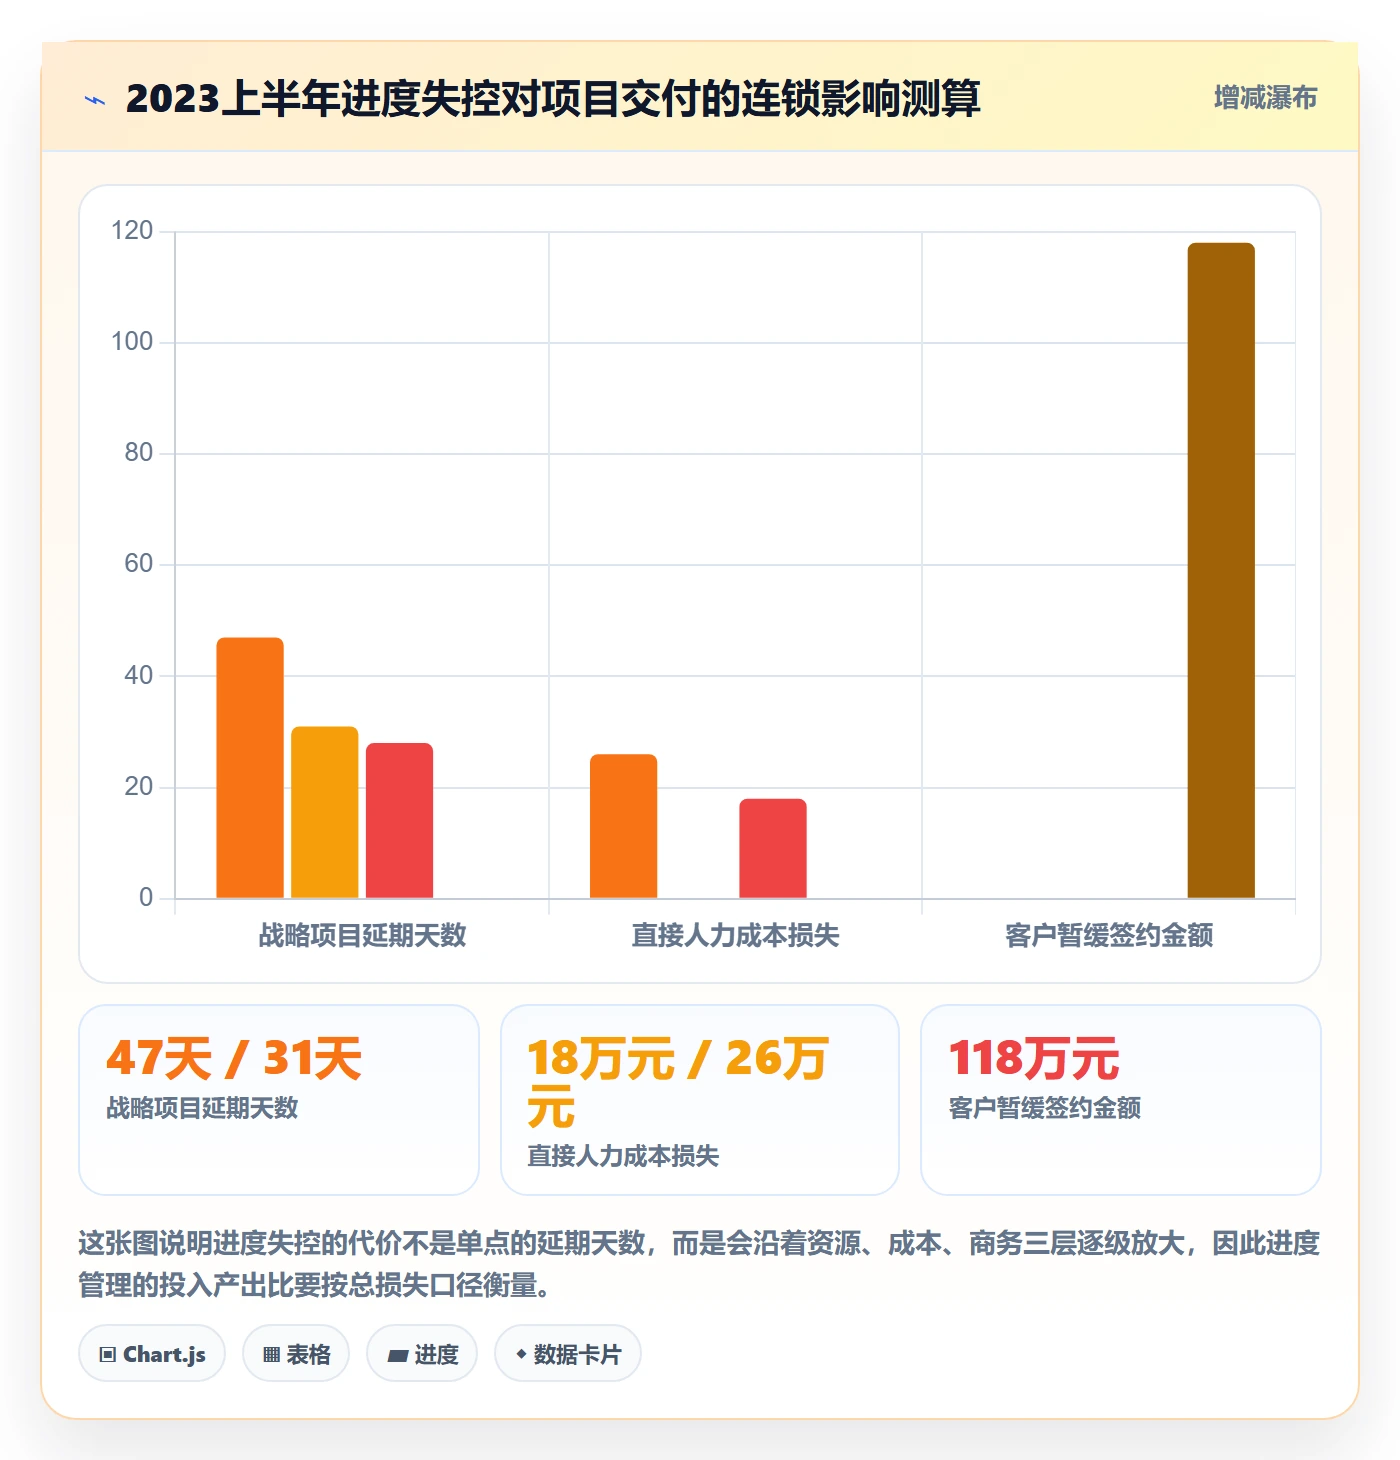Viewport: 1400px width, 1460px height.
Task: Click the y-axis label 20
Action: 139,787
